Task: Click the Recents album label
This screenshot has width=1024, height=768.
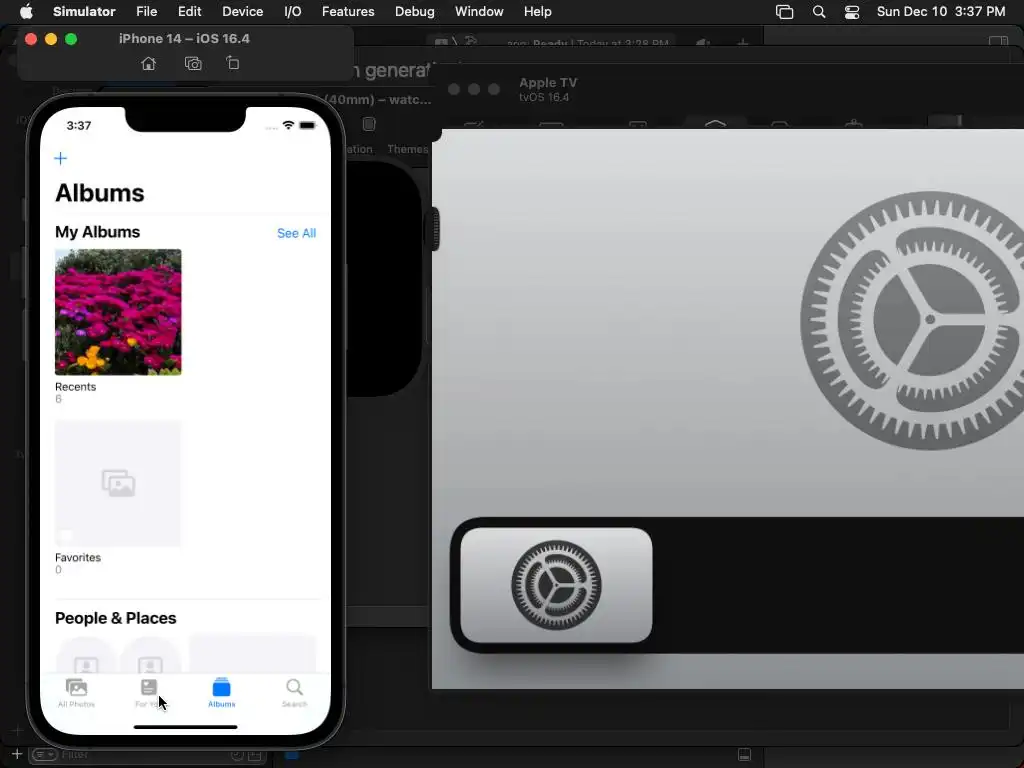Action: [x=75, y=387]
